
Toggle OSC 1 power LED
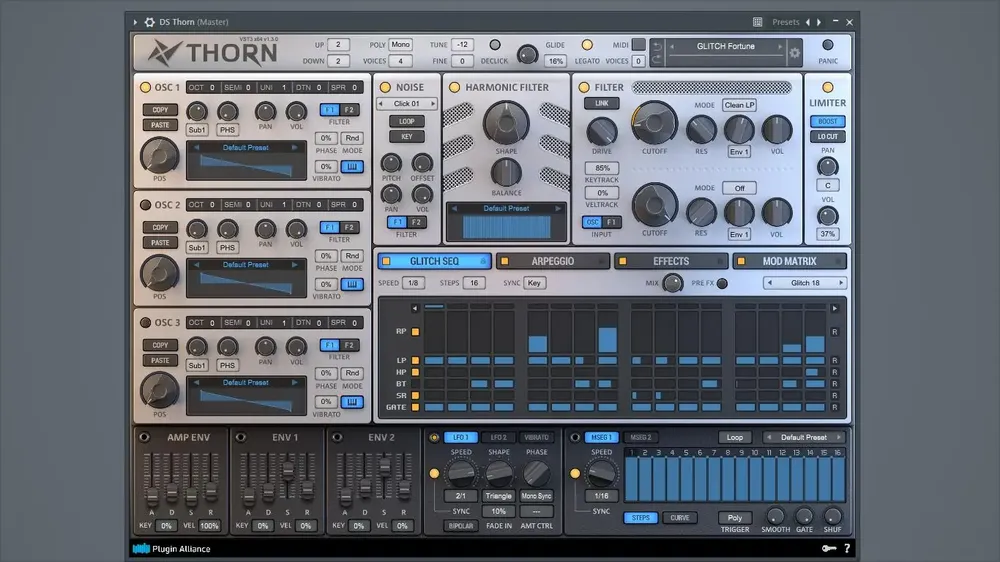pos(145,87)
